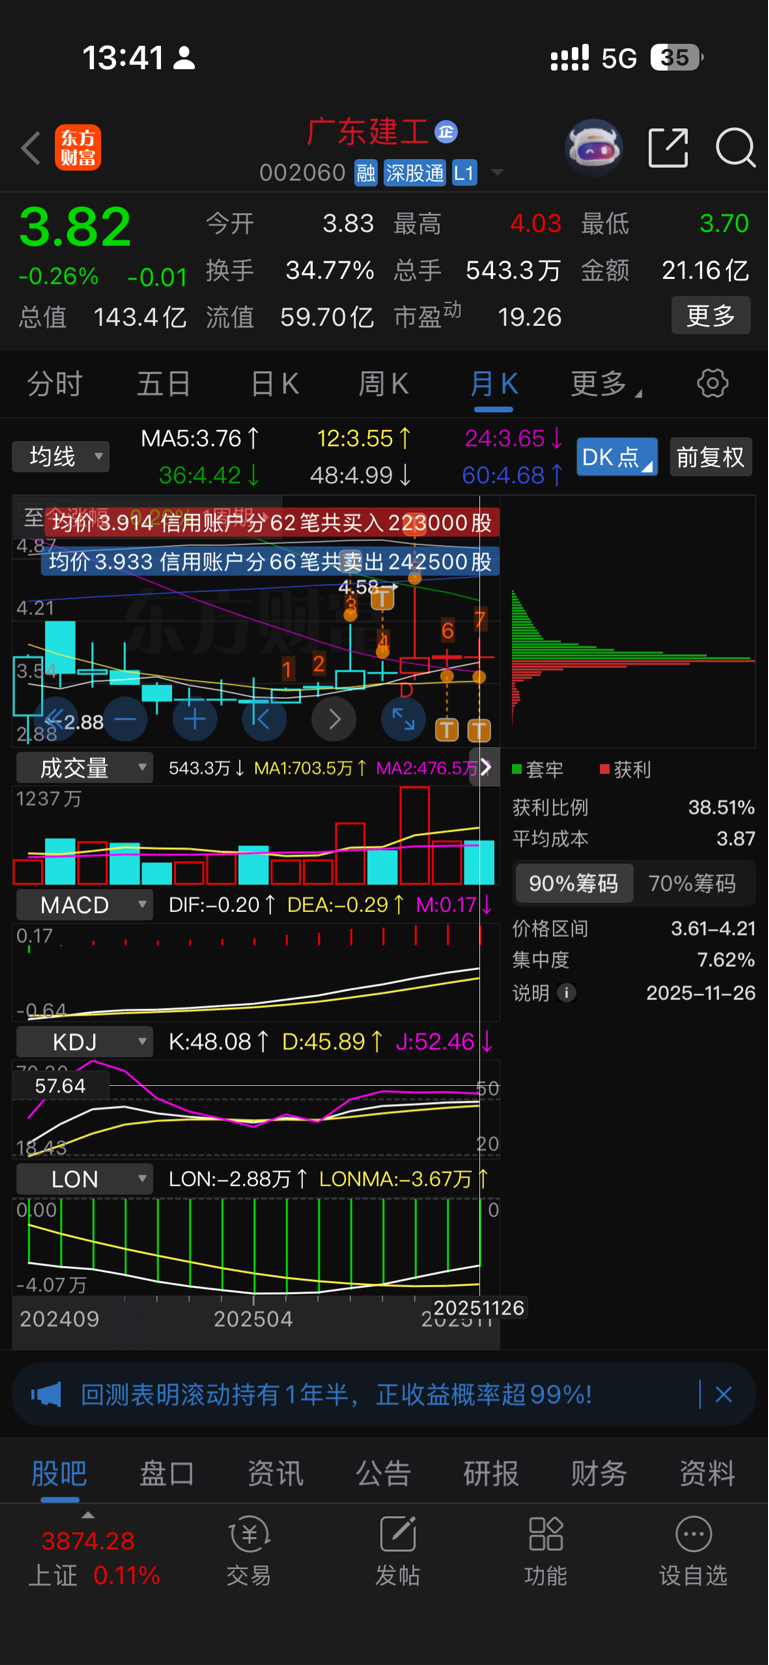Open 发帖 post icon
769x1665 pixels.
pos(397,1551)
